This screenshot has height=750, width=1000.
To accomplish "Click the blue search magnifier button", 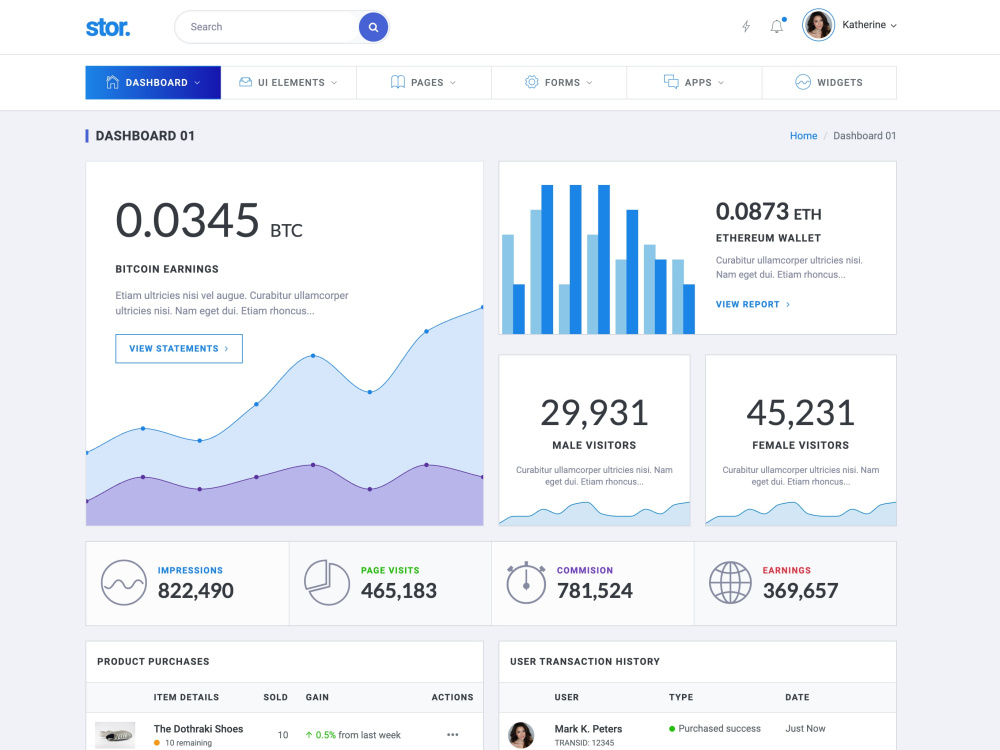I will coord(373,27).
